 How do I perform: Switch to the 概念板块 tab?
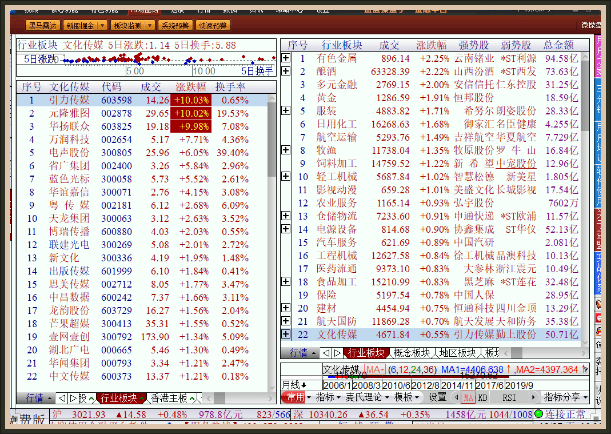pos(411,353)
